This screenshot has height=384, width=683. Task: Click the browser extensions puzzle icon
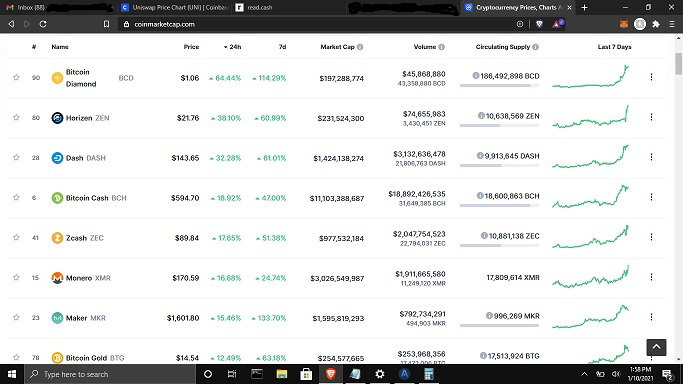(x=656, y=24)
